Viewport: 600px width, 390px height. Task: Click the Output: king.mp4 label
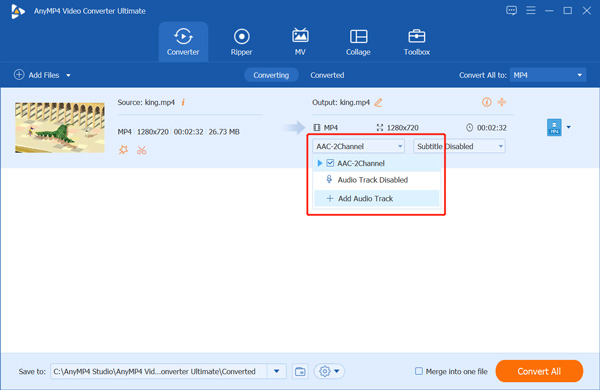tap(341, 102)
